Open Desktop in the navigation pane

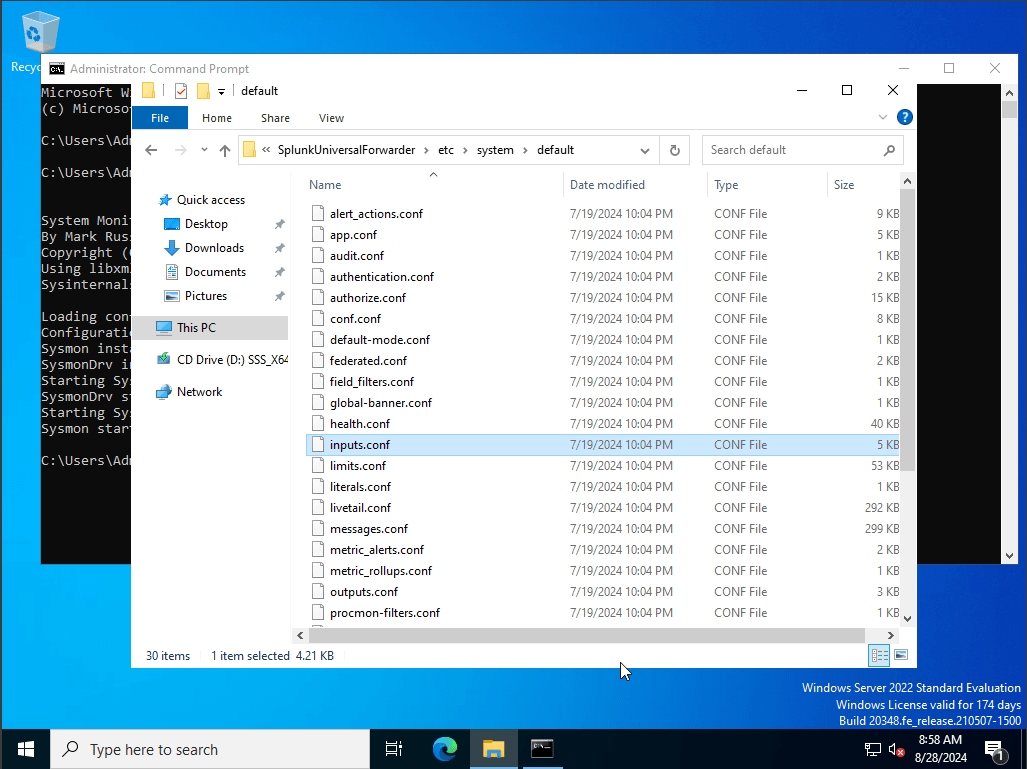(x=206, y=224)
